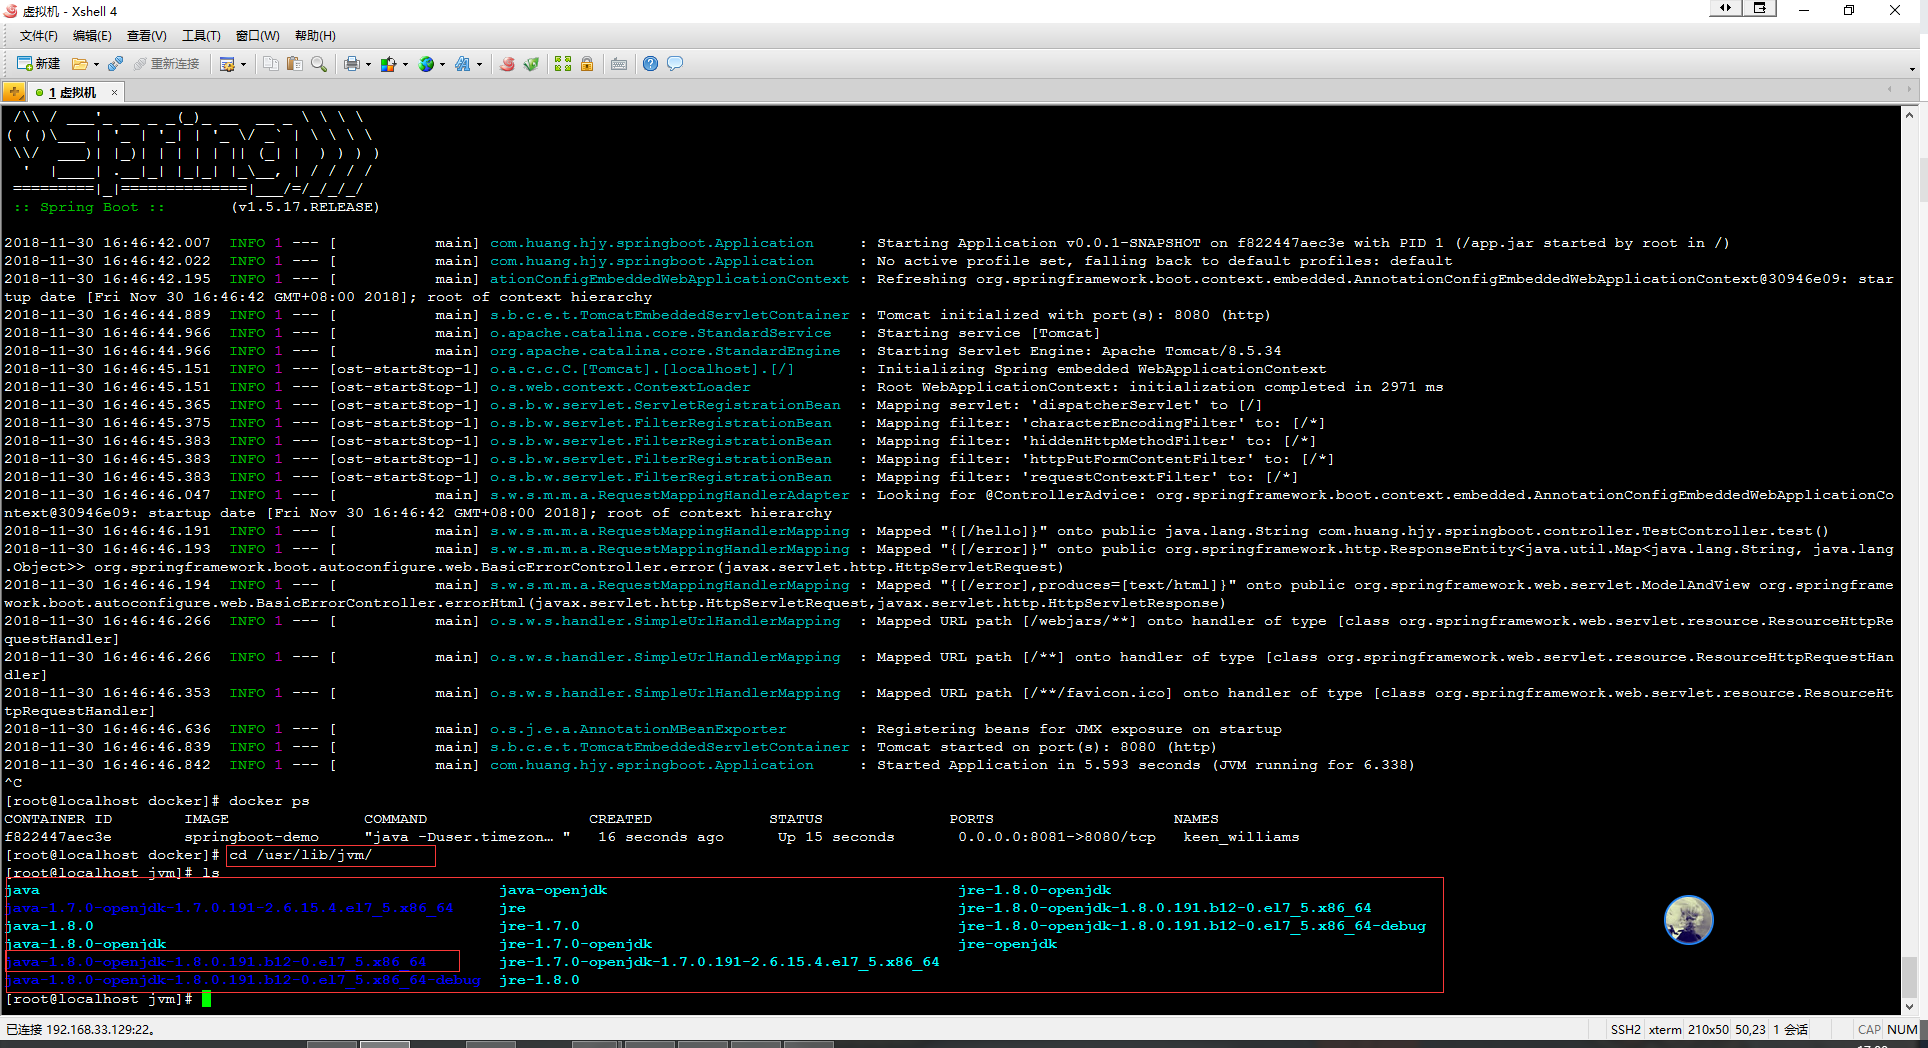Expand the color scheme dropdown arrow
Screen dimensions: 1928x1048
[405, 64]
